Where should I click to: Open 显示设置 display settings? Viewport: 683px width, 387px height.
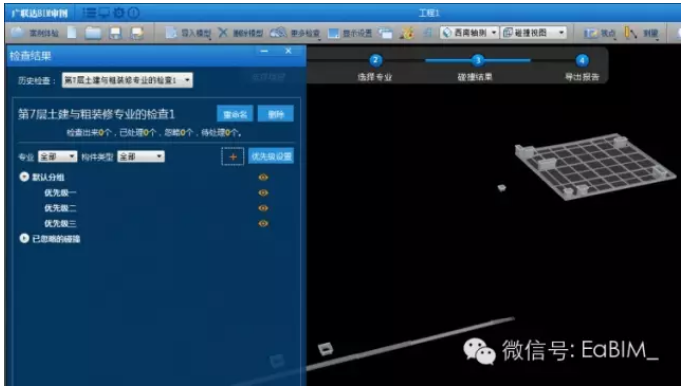pyautogui.click(x=350, y=33)
